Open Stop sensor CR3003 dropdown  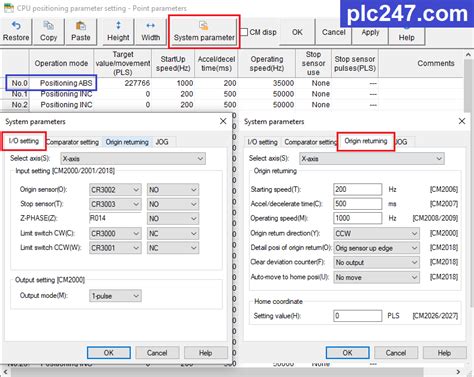tap(115, 204)
